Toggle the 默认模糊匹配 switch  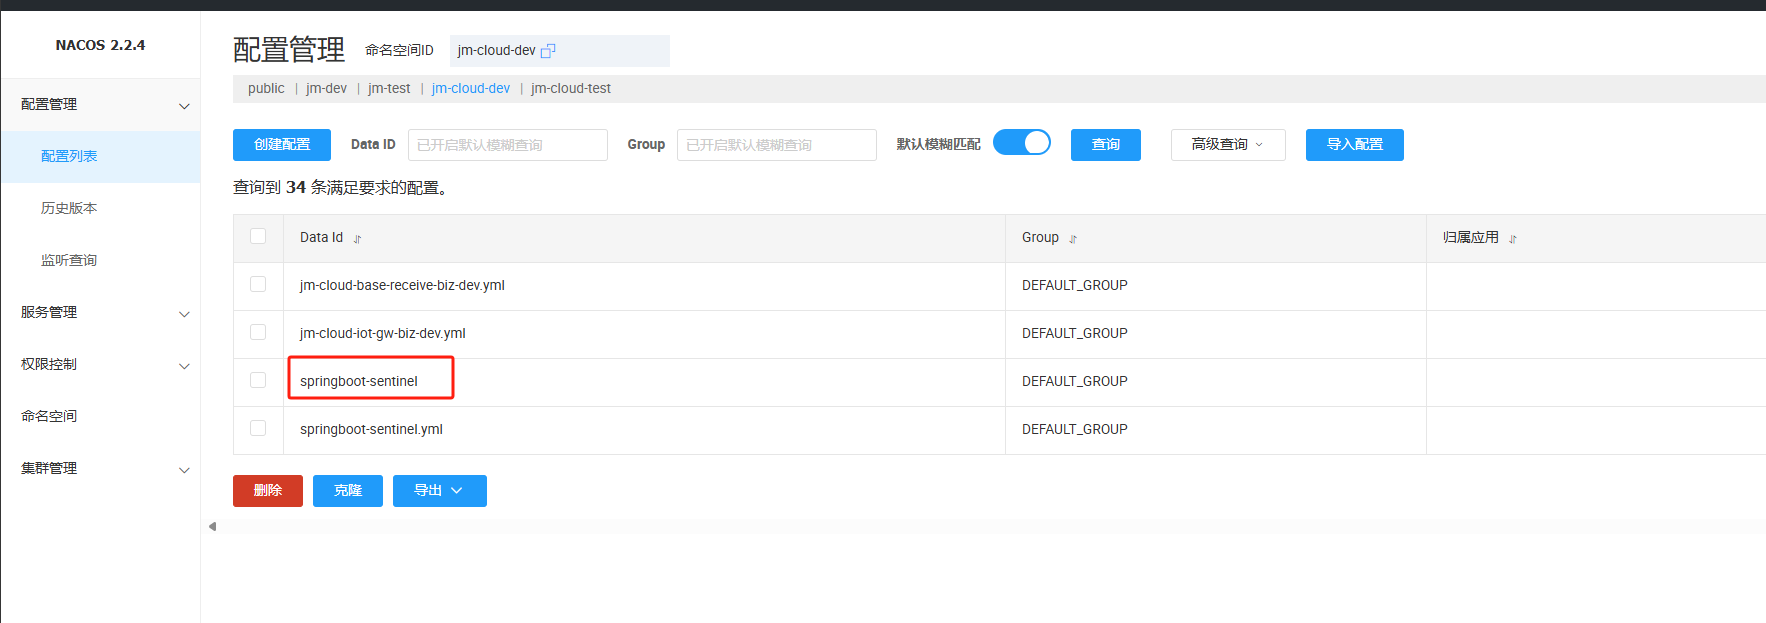pyautogui.click(x=1021, y=143)
